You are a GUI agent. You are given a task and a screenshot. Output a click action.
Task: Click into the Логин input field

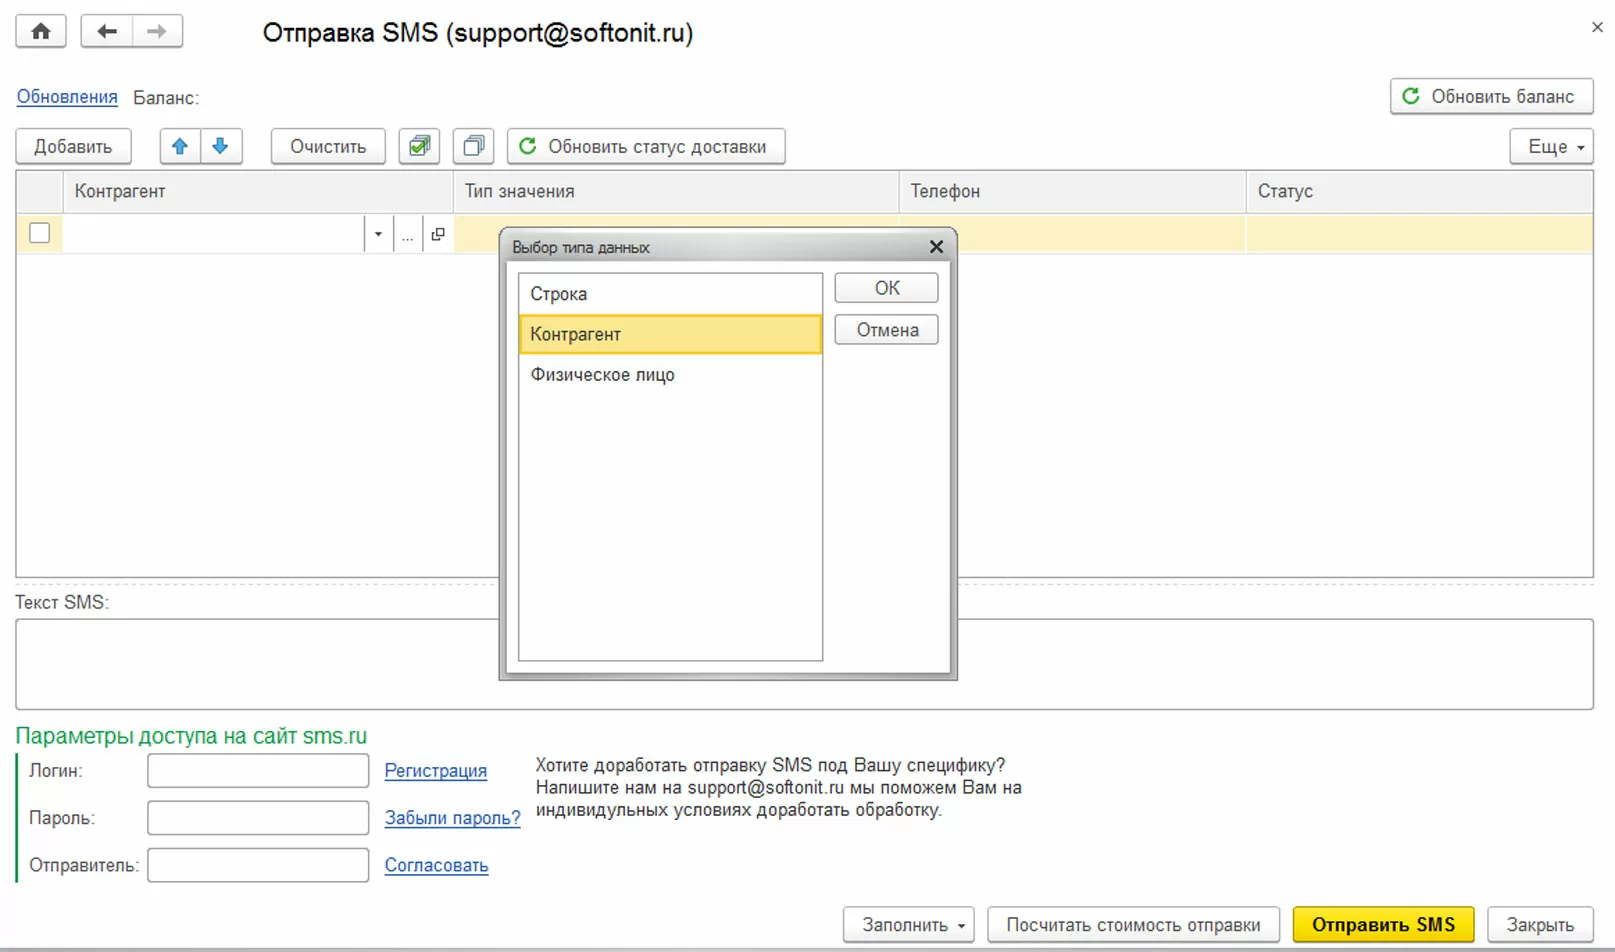tap(258, 771)
